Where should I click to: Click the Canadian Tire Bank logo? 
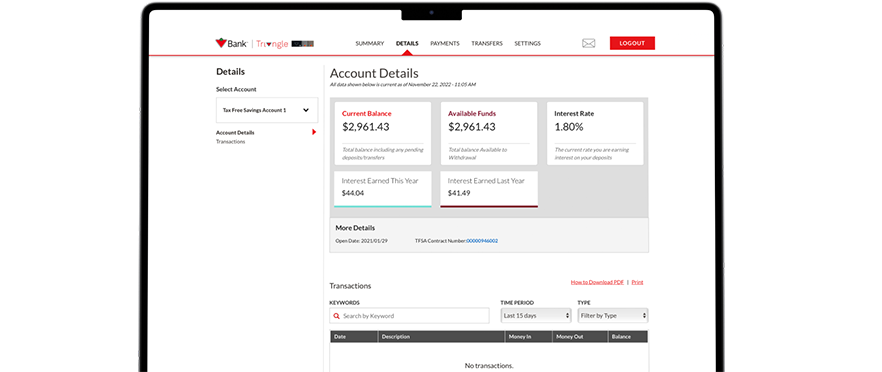pos(231,43)
